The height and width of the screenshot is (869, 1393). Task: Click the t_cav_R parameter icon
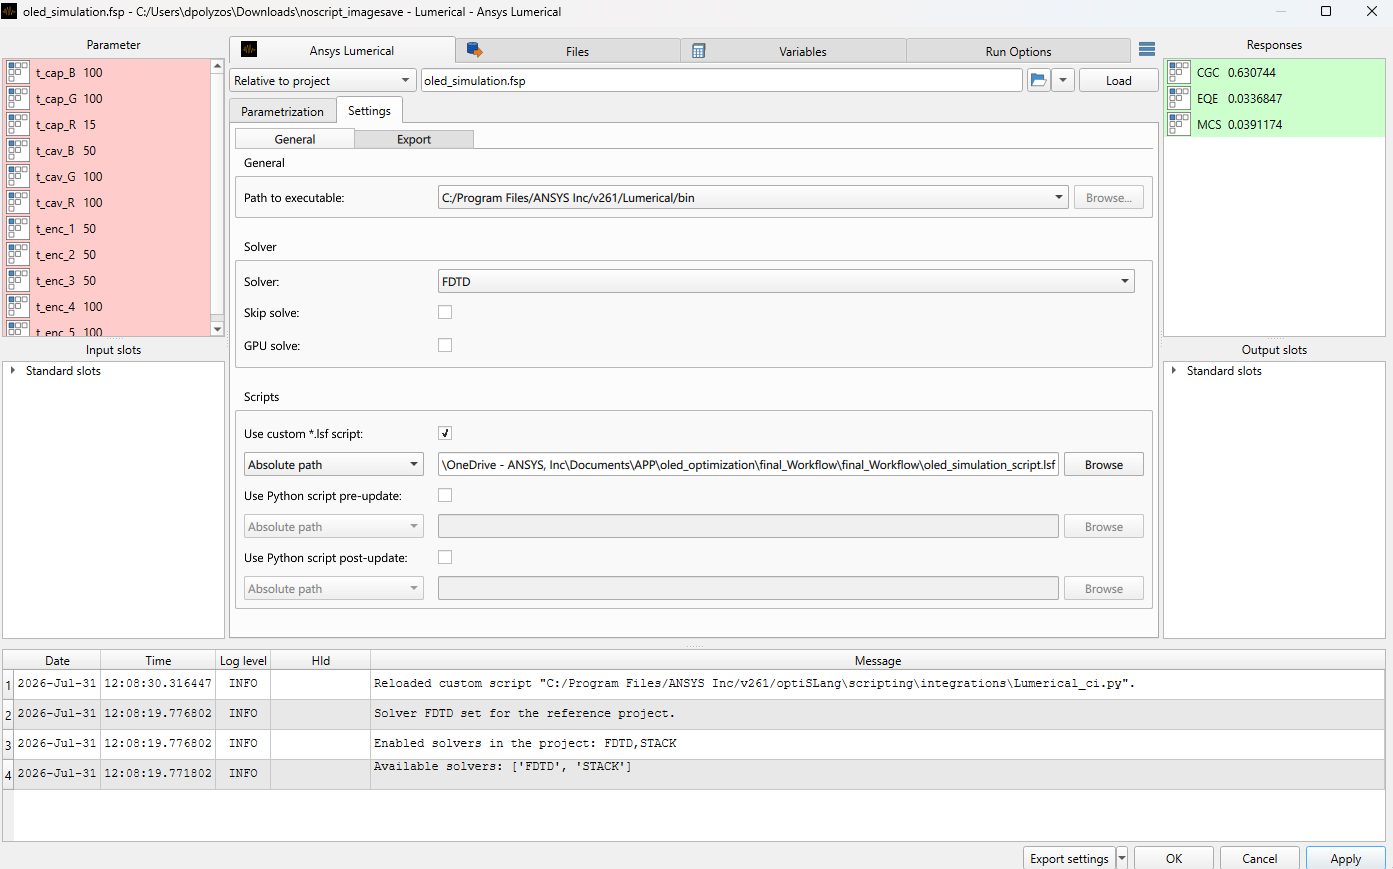pyautogui.click(x=18, y=202)
